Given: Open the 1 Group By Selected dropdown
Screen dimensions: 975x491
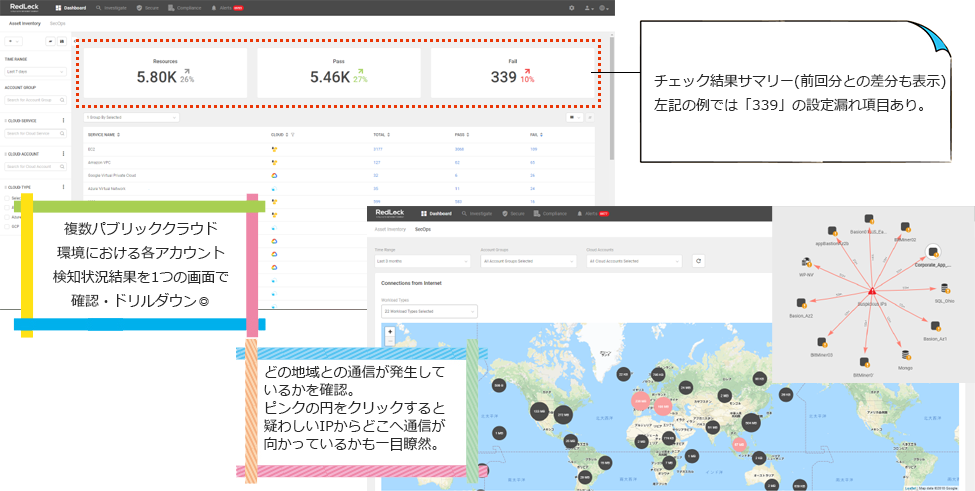Looking at the screenshot, I should tap(131, 117).
